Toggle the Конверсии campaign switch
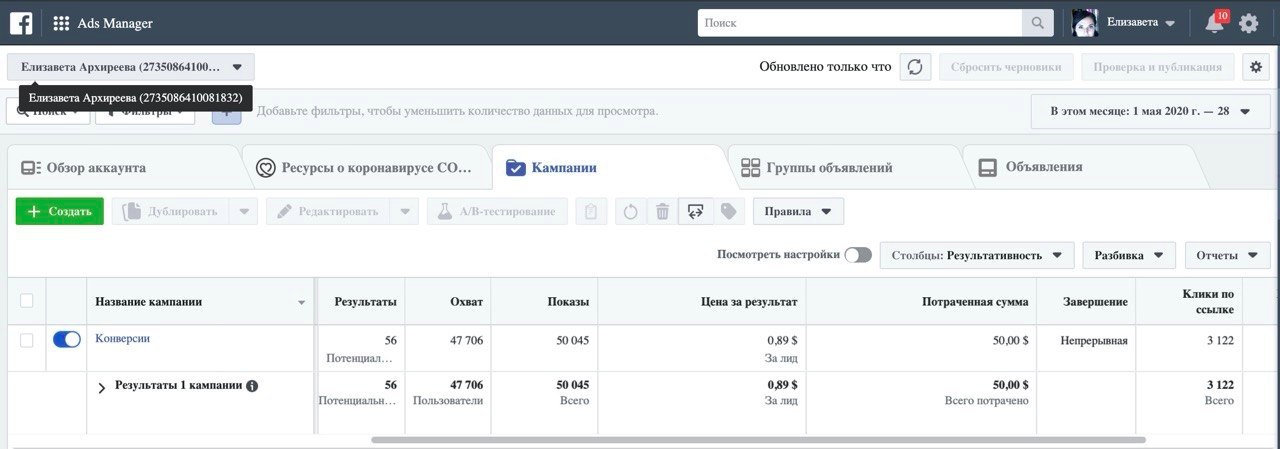Image resolution: width=1280 pixels, height=449 pixels. [x=67, y=340]
